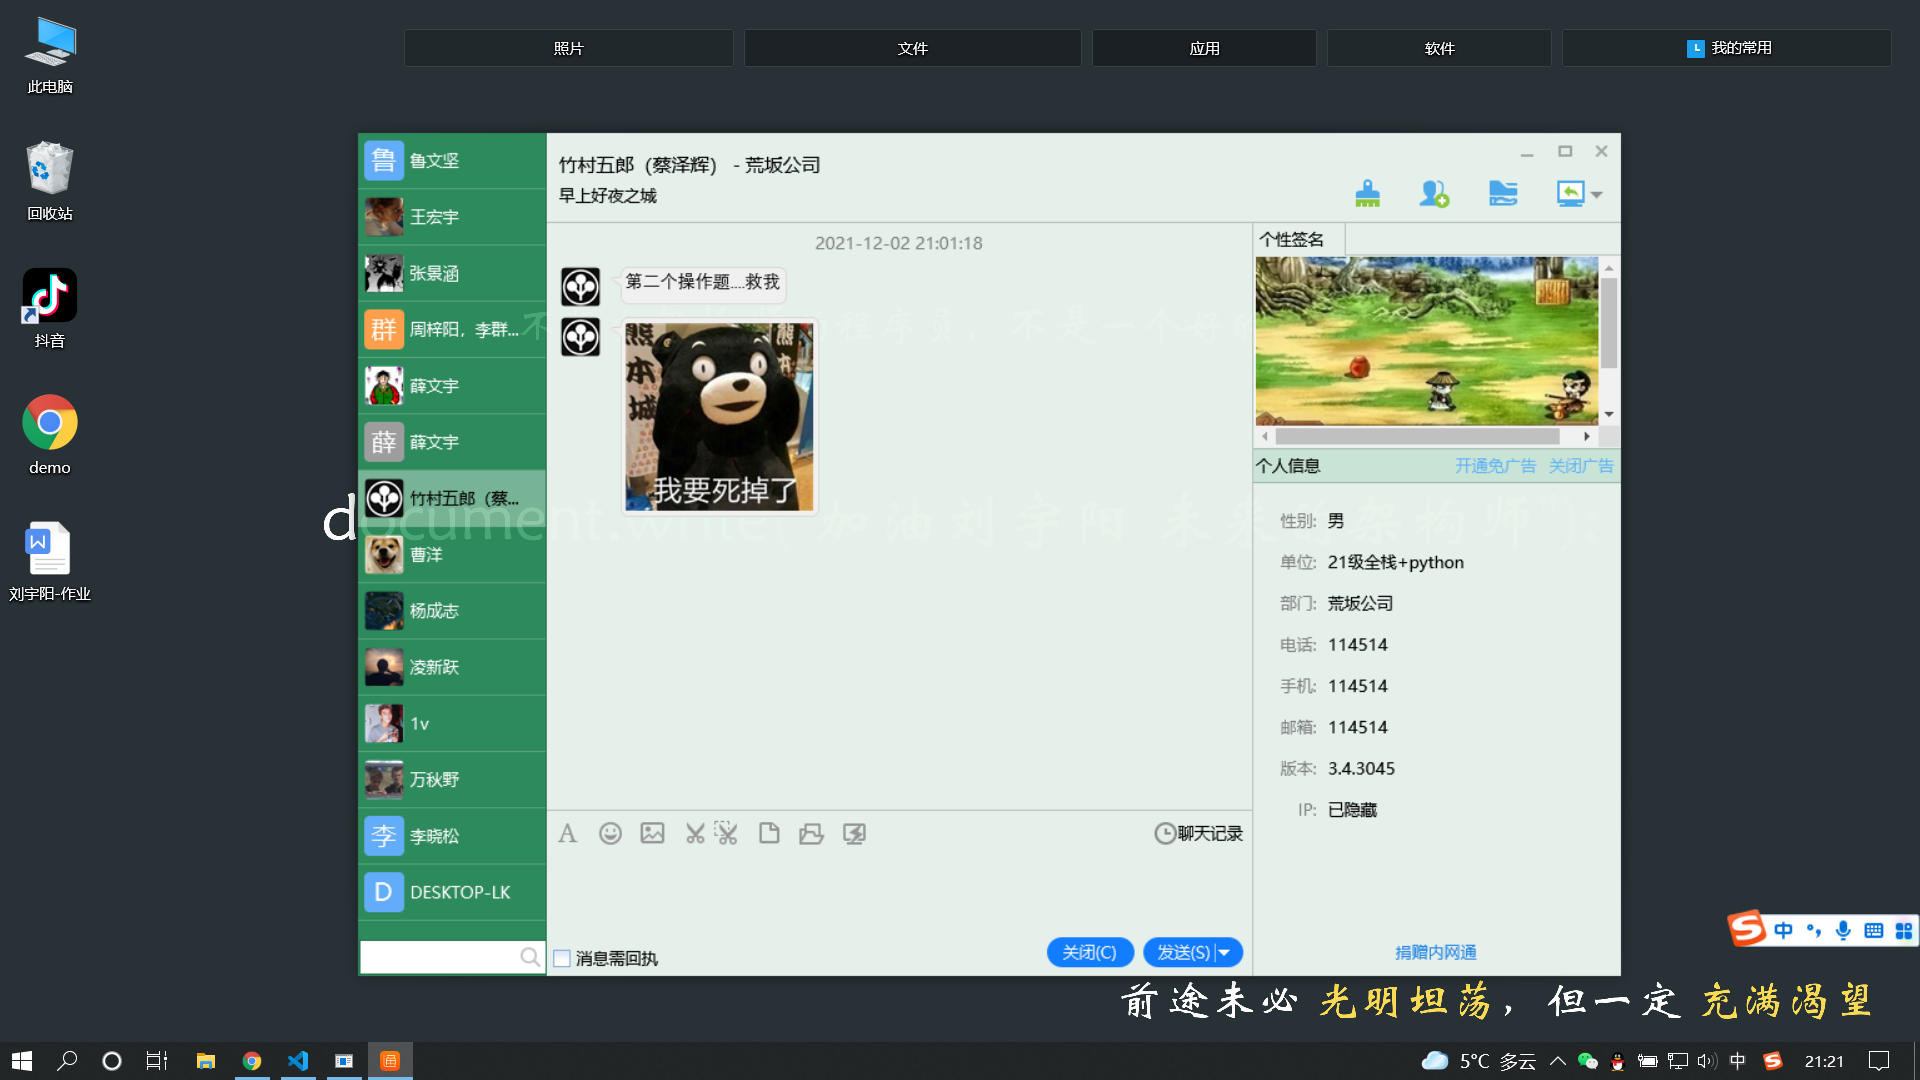Click the QQ penguin tray icon

click(1617, 1061)
